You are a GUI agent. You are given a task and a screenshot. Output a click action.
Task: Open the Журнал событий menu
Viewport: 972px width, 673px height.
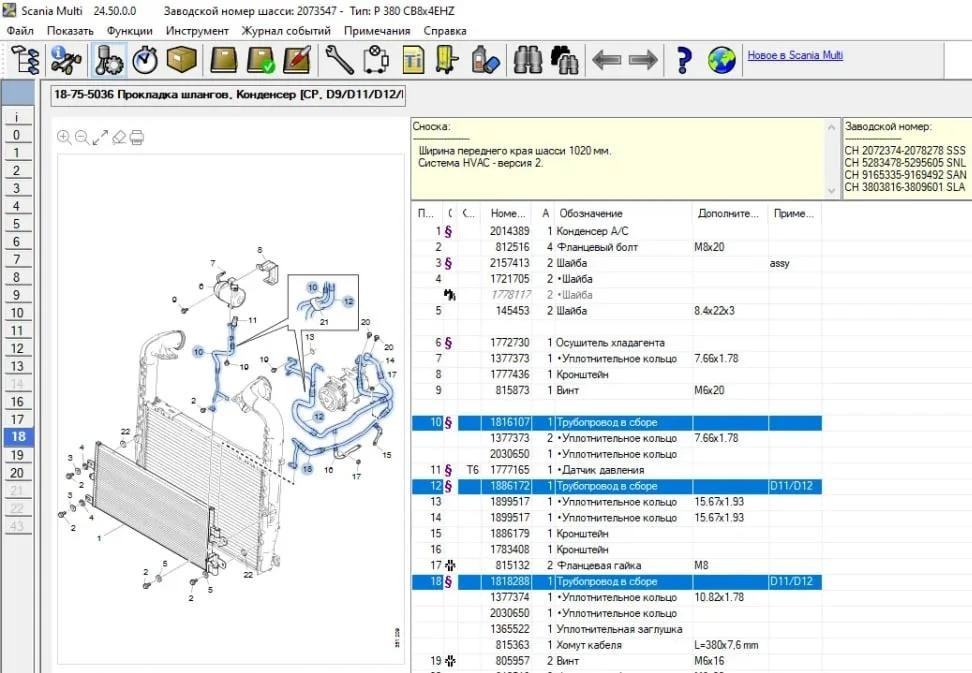point(286,30)
